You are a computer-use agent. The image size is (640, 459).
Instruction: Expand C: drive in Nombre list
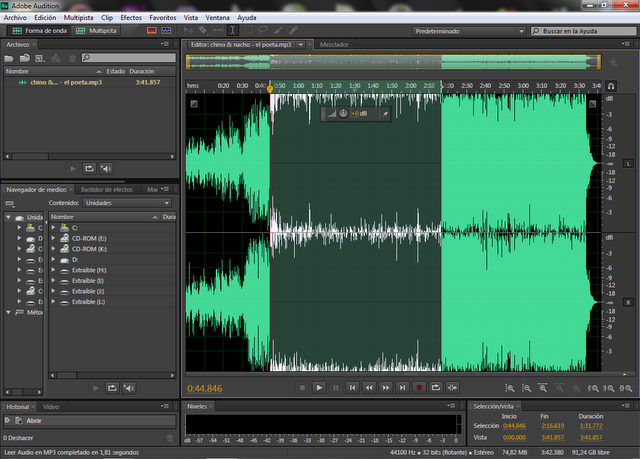(53, 227)
